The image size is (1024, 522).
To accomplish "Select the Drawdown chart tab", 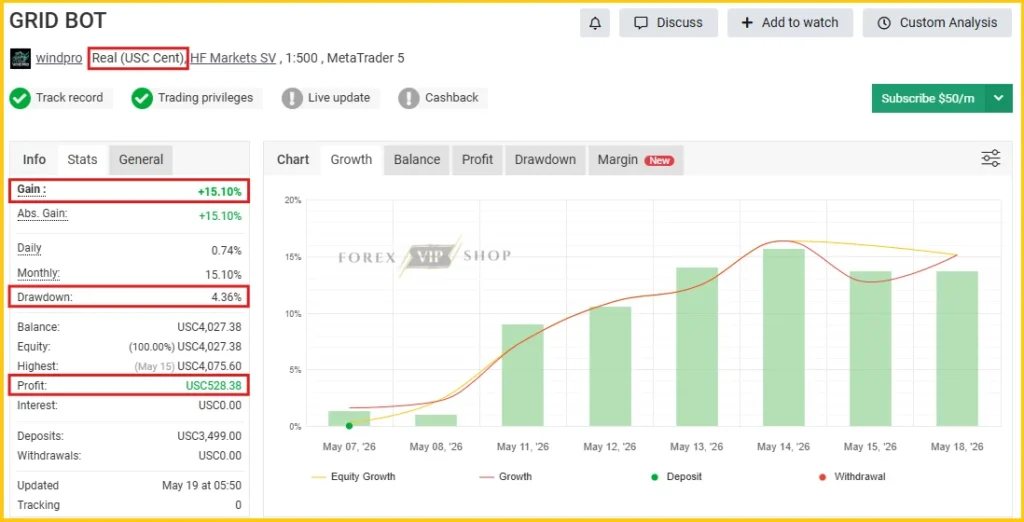I will click(545, 160).
